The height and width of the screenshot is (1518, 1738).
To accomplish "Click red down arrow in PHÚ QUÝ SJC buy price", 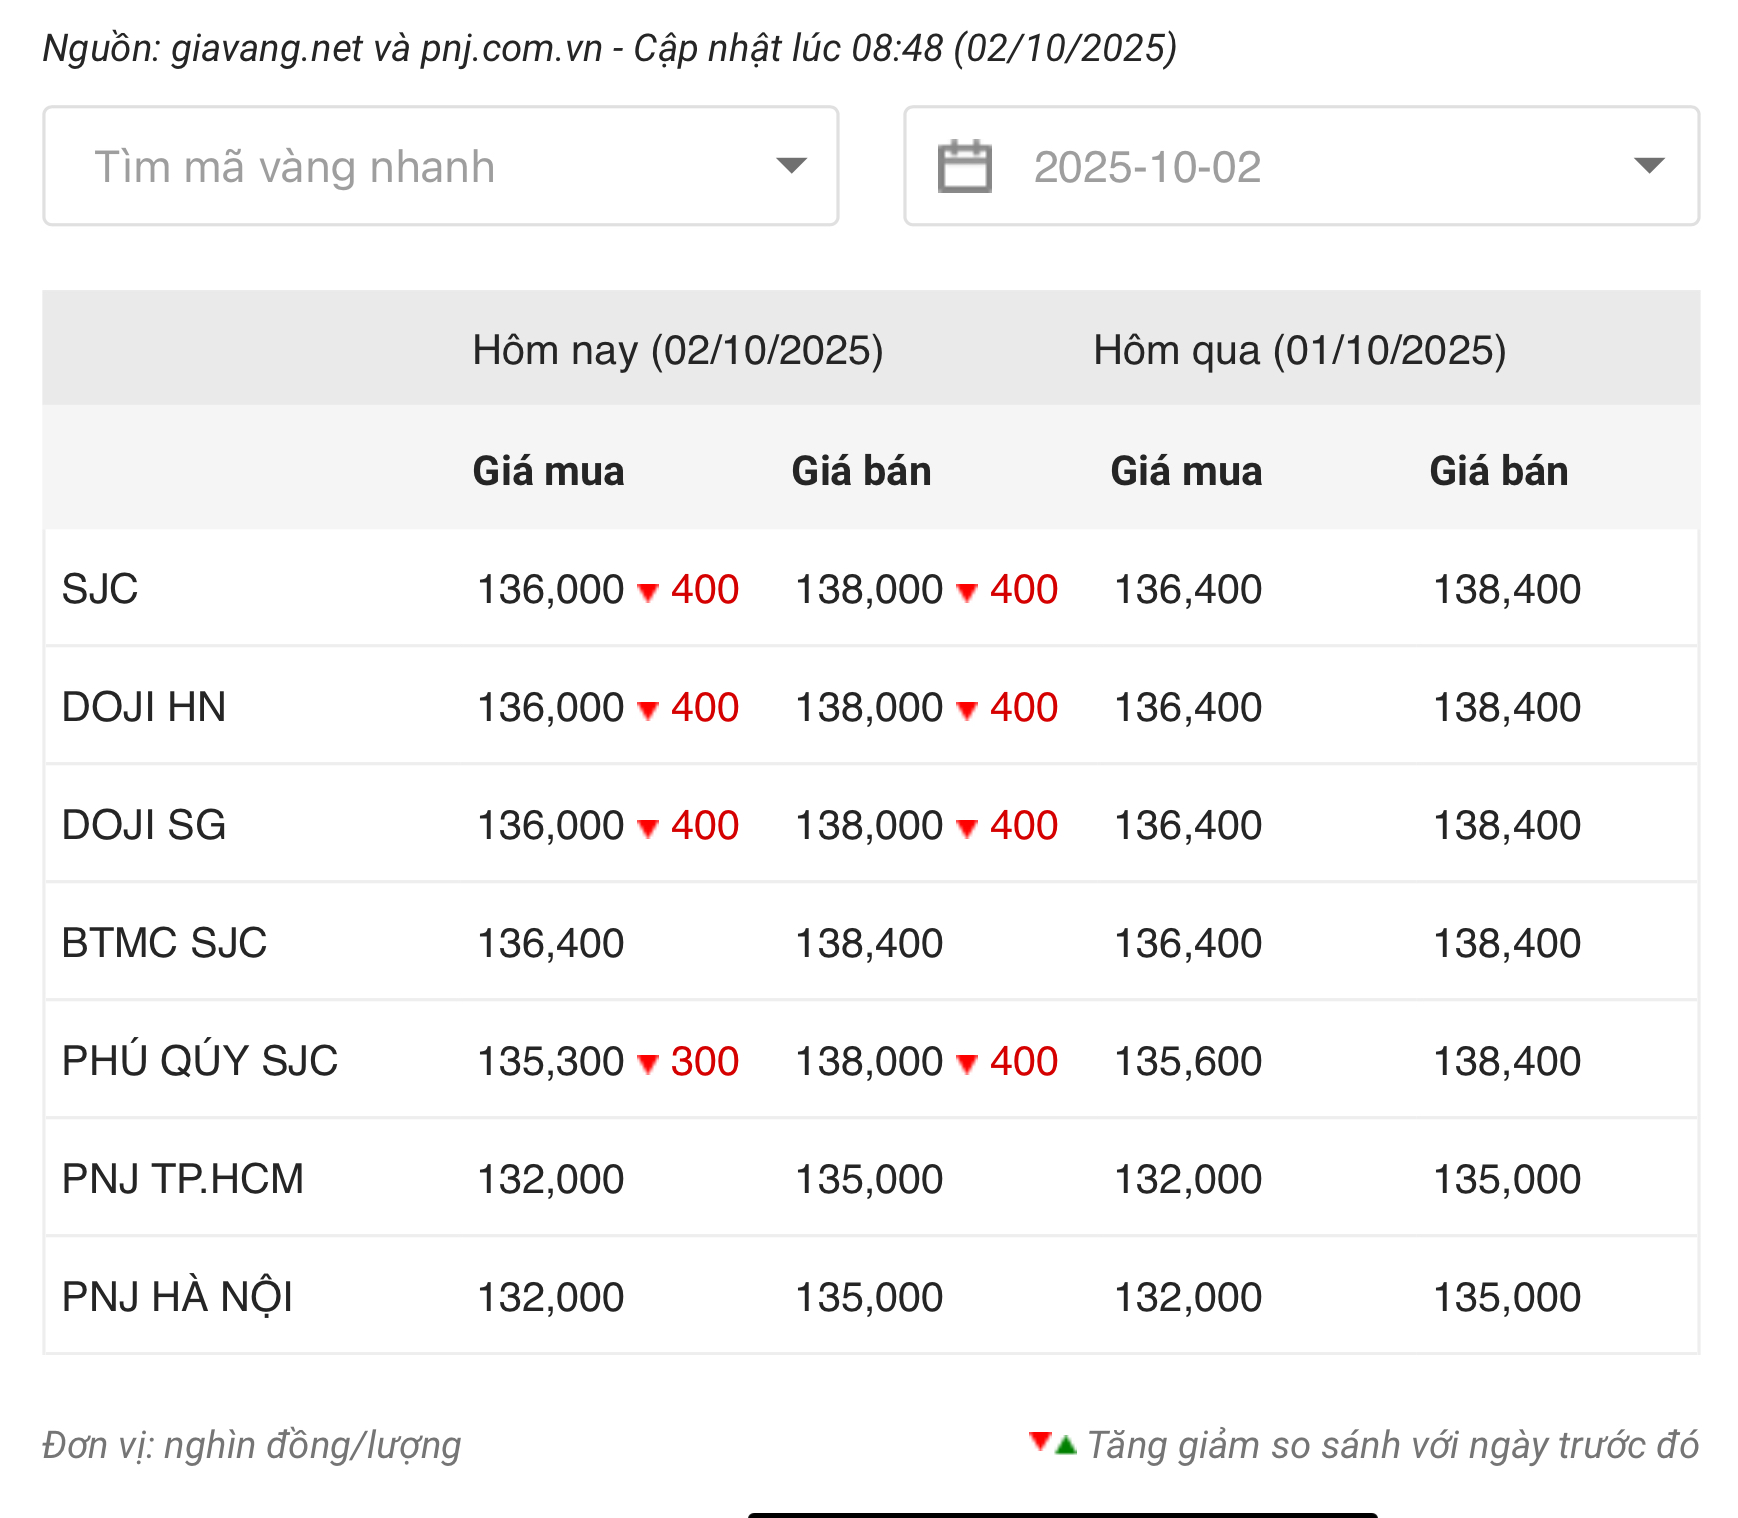I will pyautogui.click(x=648, y=1064).
